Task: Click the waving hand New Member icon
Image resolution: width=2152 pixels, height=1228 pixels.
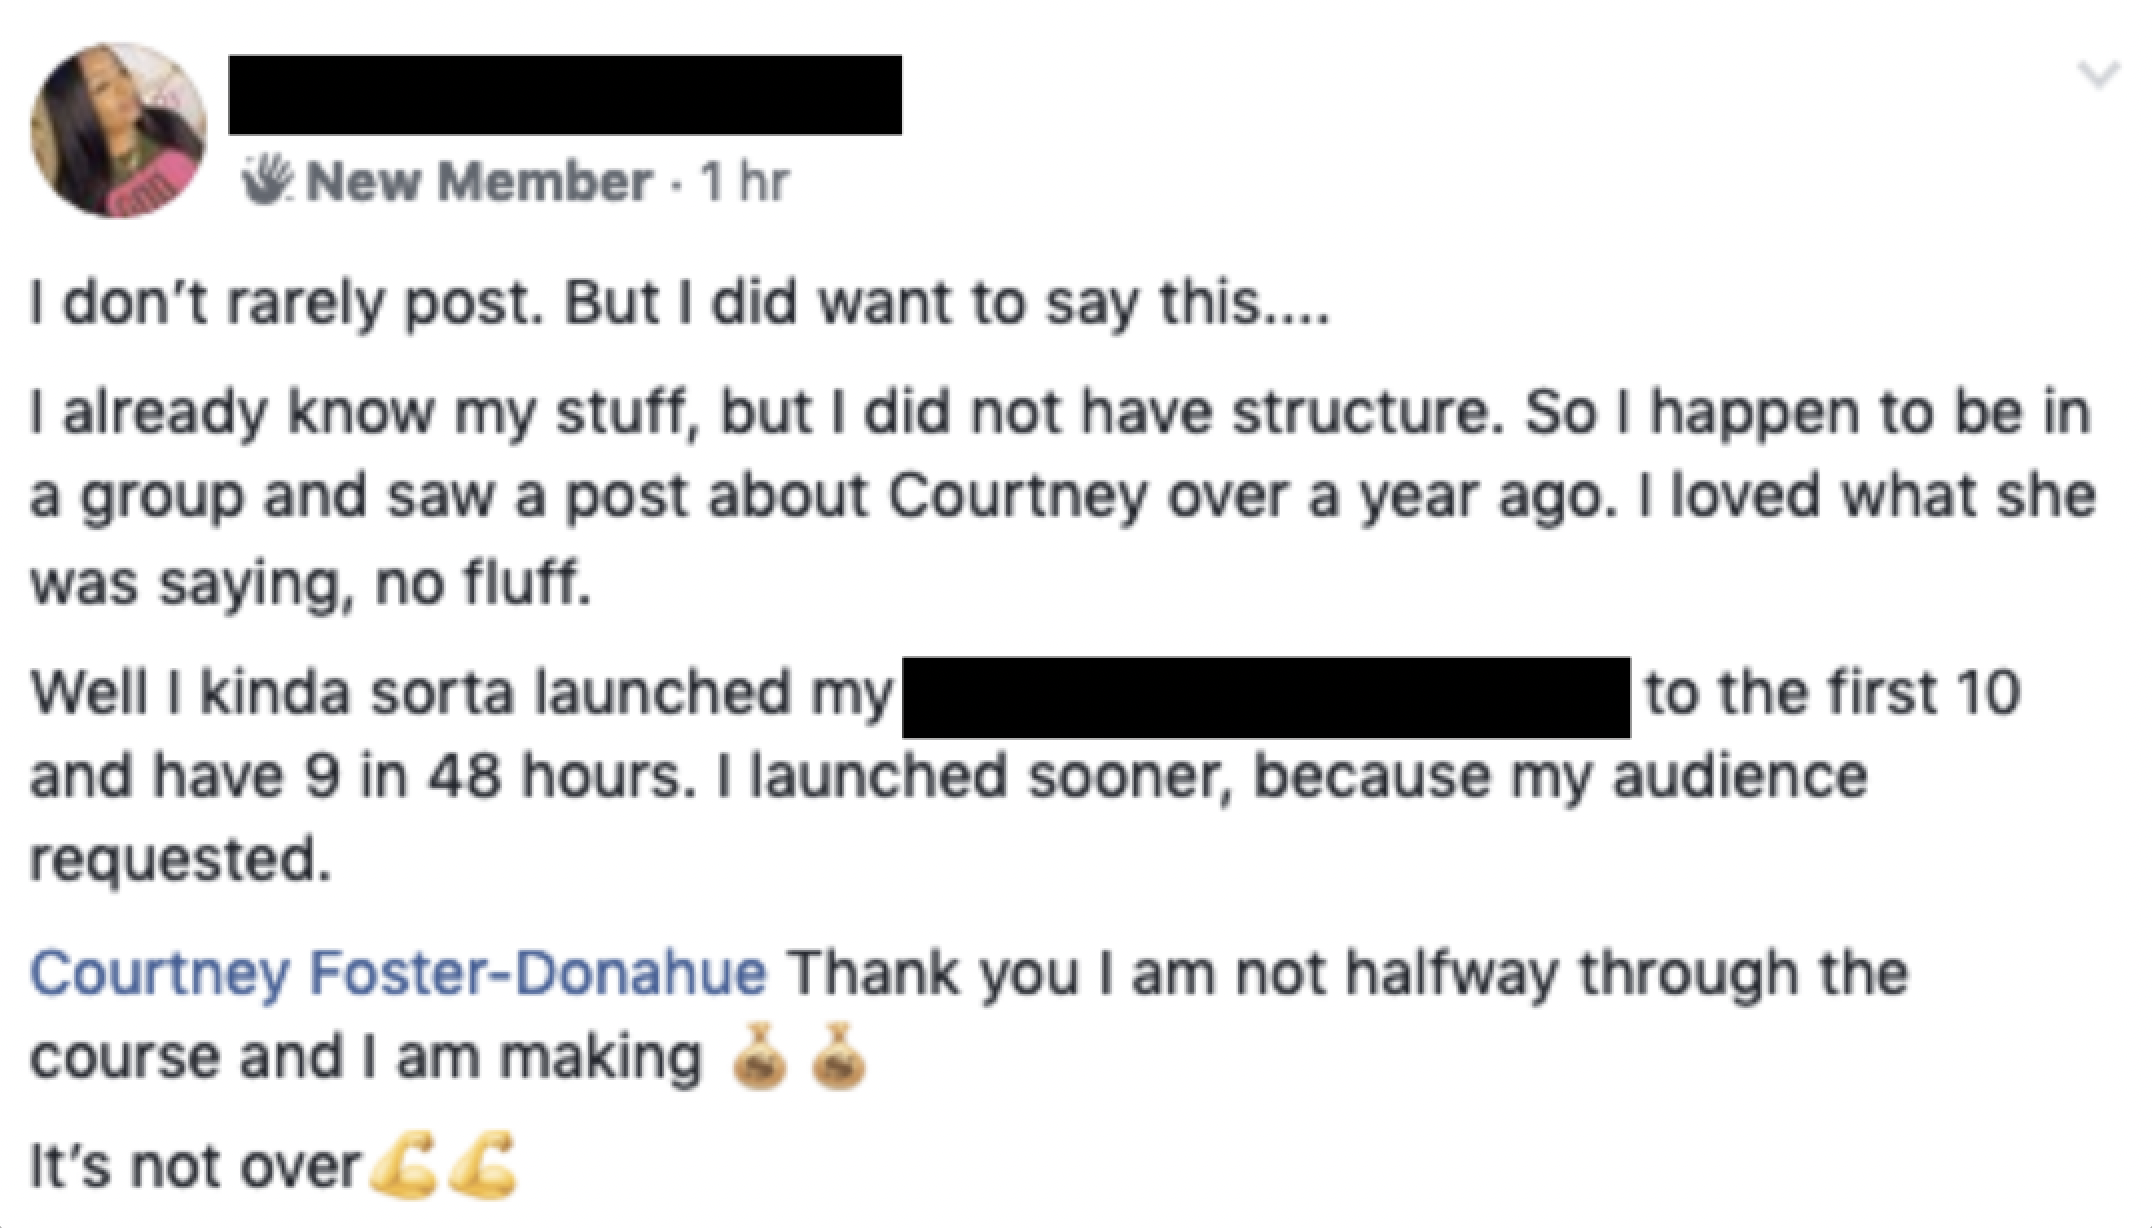Action: click(267, 182)
